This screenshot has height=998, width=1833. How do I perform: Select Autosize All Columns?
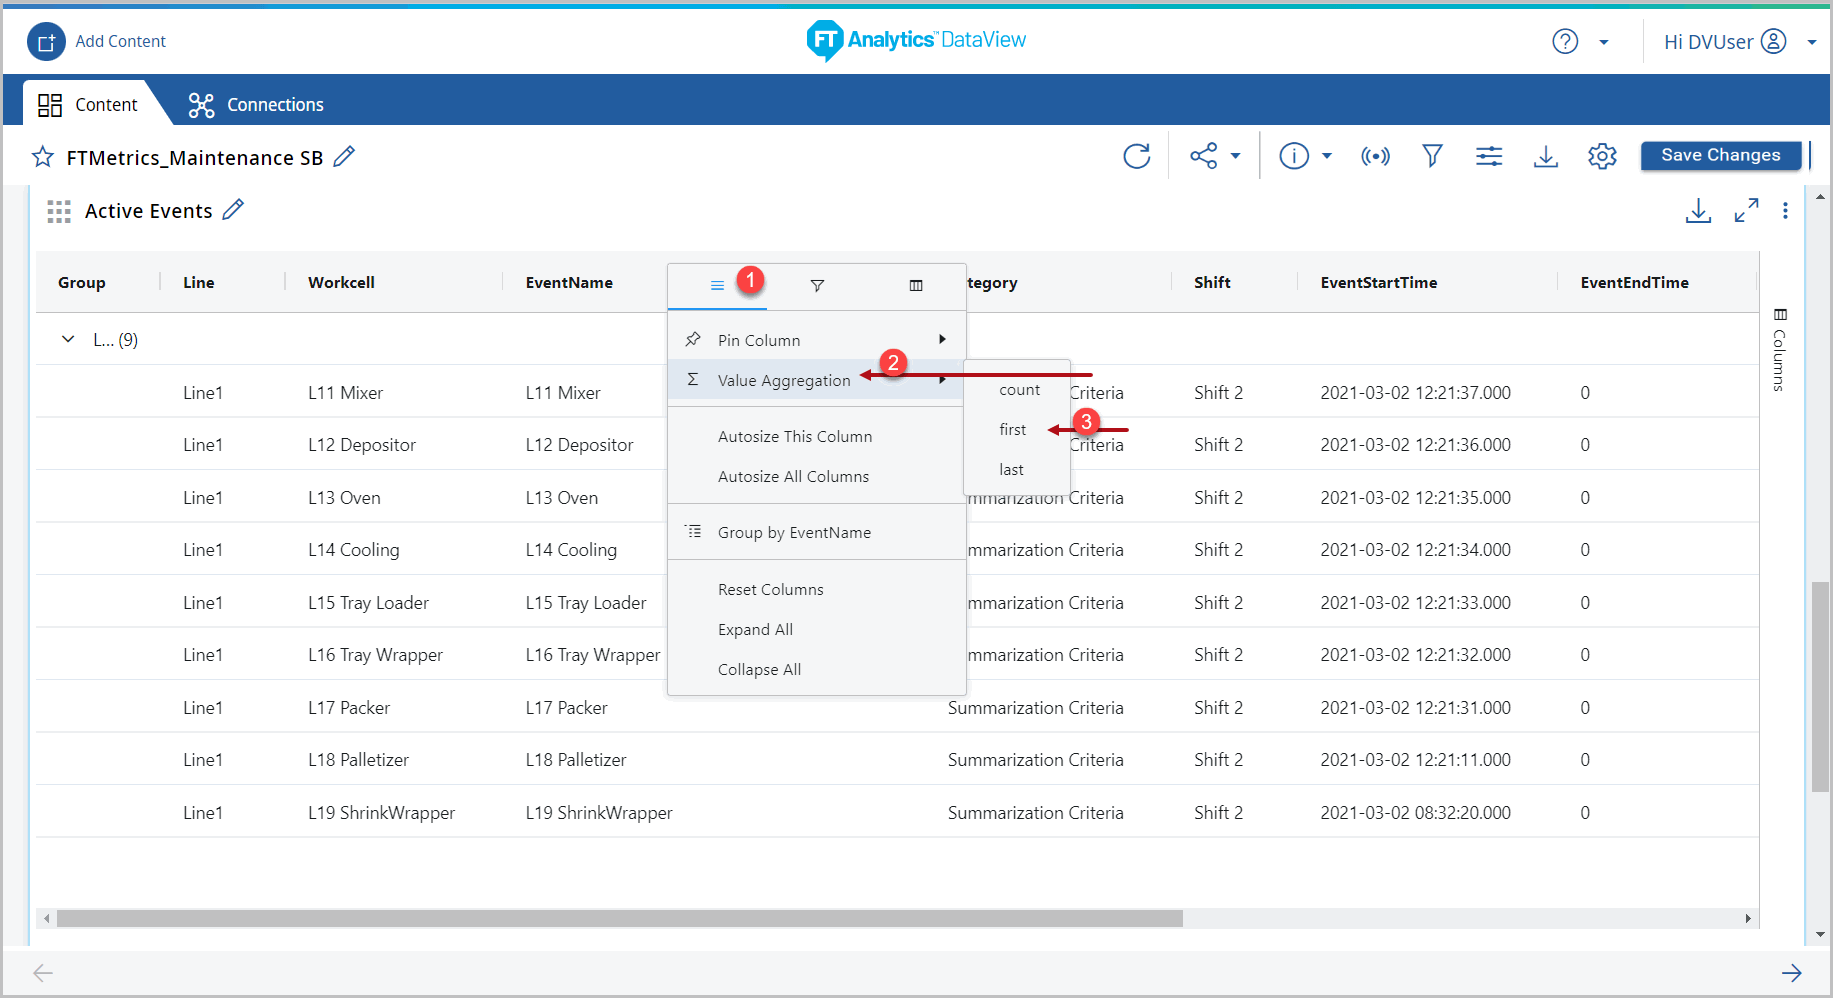pyautogui.click(x=816, y=476)
